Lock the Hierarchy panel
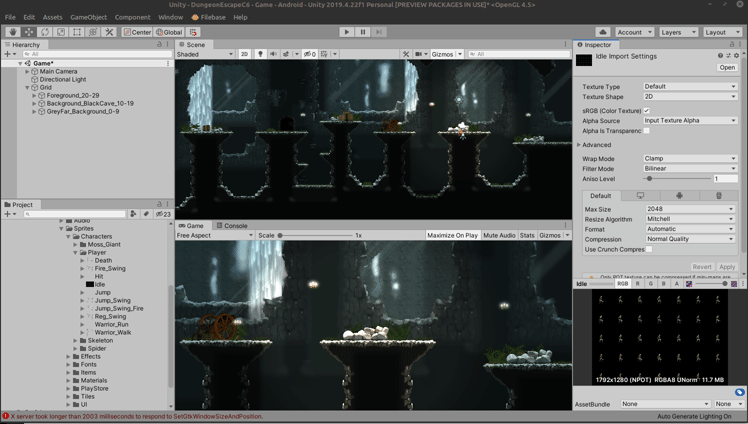The height and width of the screenshot is (424, 748). tap(159, 44)
